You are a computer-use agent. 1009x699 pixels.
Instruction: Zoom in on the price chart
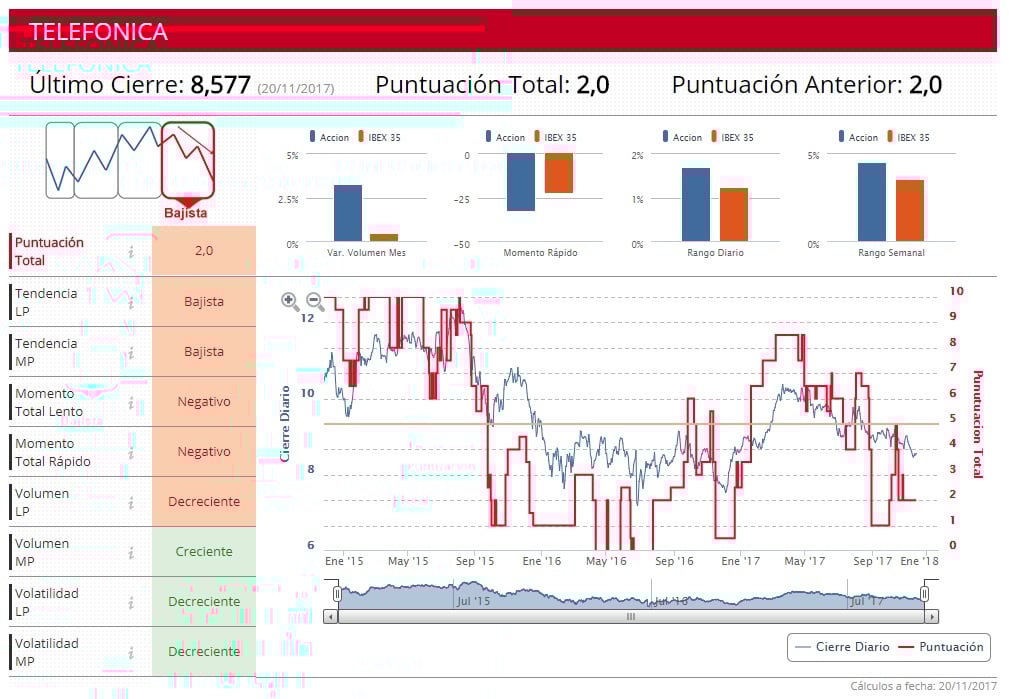[x=290, y=301]
